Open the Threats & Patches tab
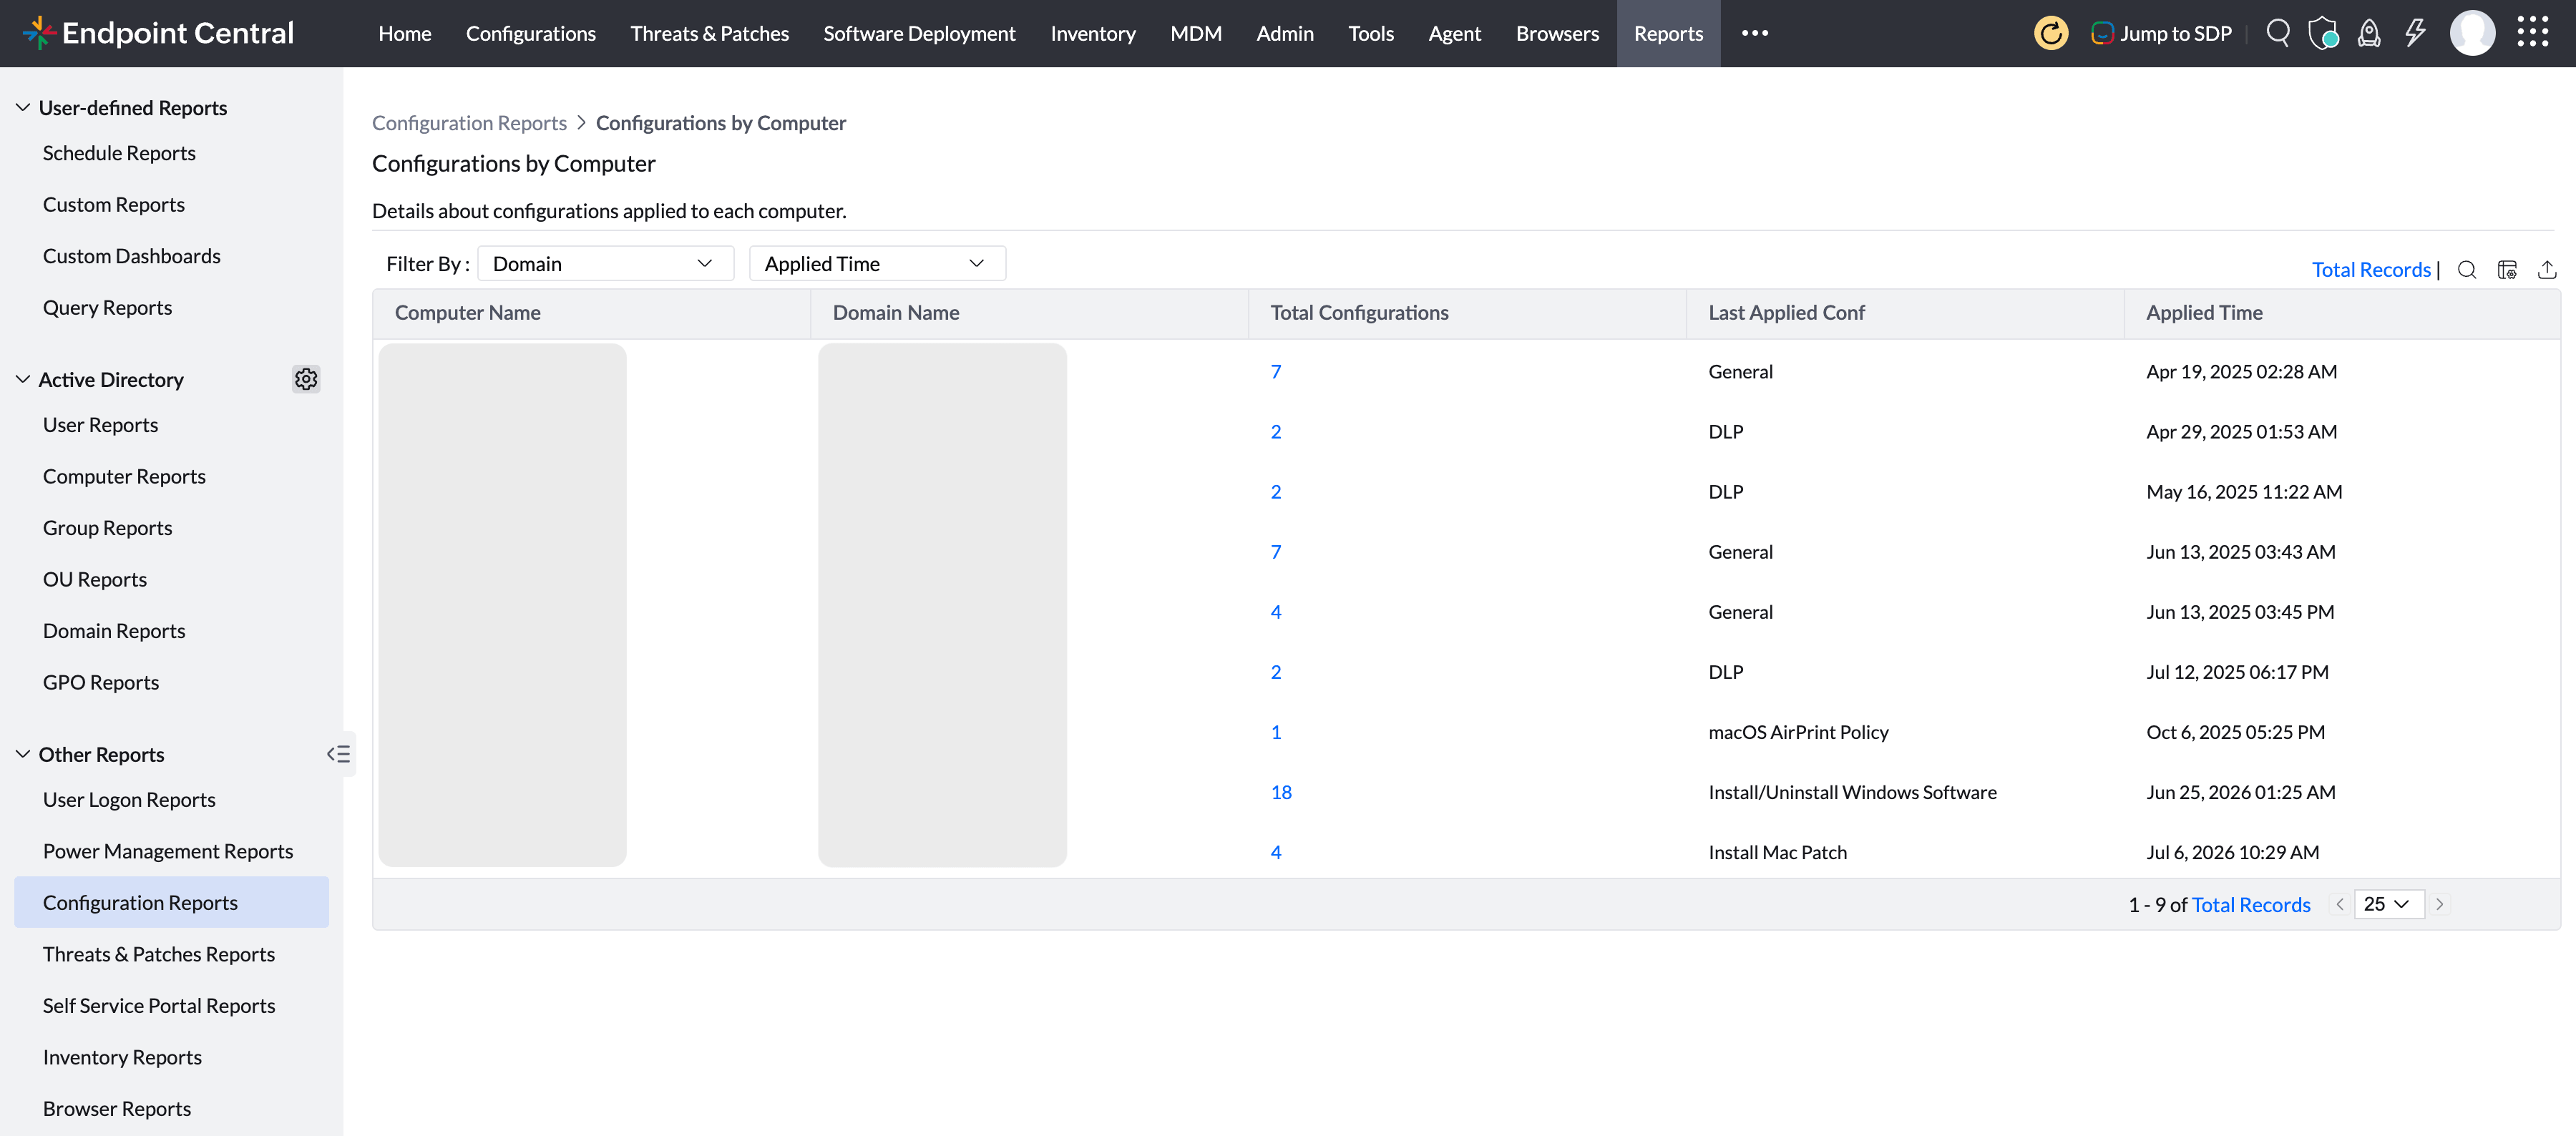This screenshot has height=1136, width=2576. (x=709, y=33)
